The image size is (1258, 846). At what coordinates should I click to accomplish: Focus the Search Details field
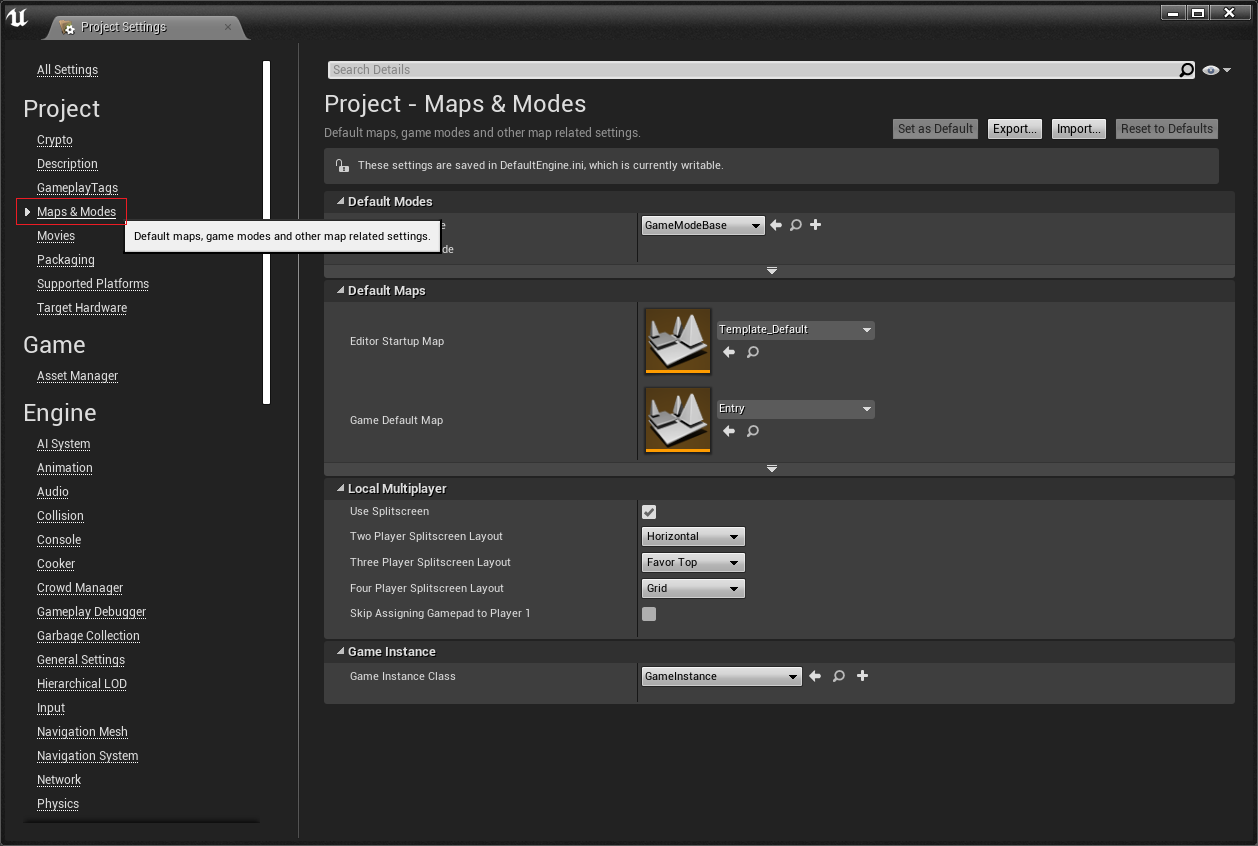754,70
